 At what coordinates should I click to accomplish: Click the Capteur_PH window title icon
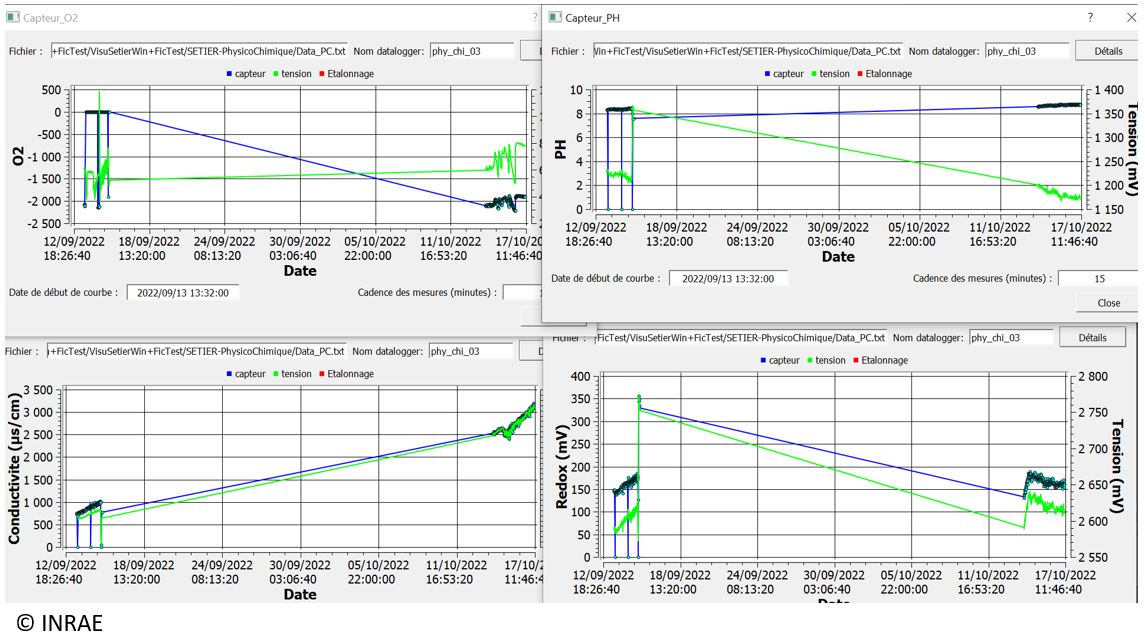[x=555, y=18]
